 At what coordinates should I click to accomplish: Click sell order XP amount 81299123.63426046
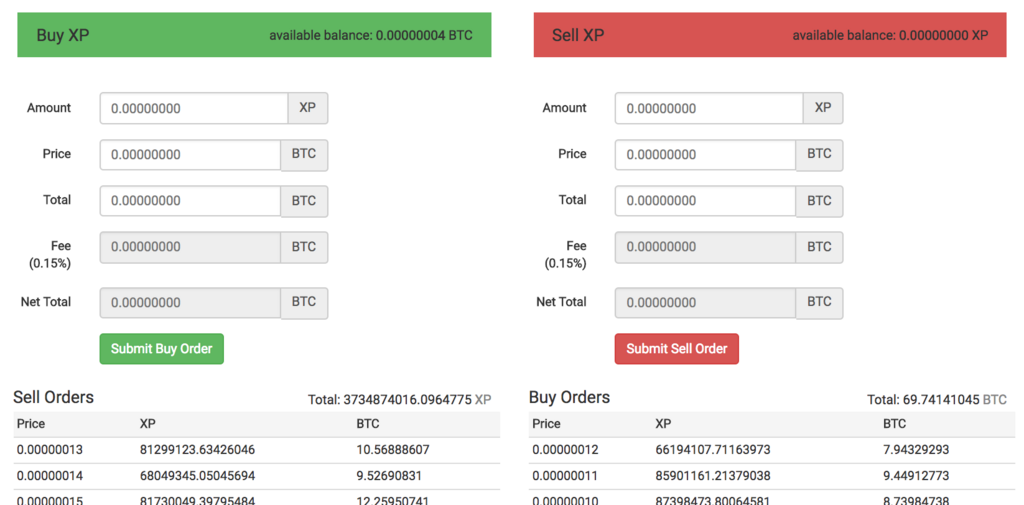[197, 449]
